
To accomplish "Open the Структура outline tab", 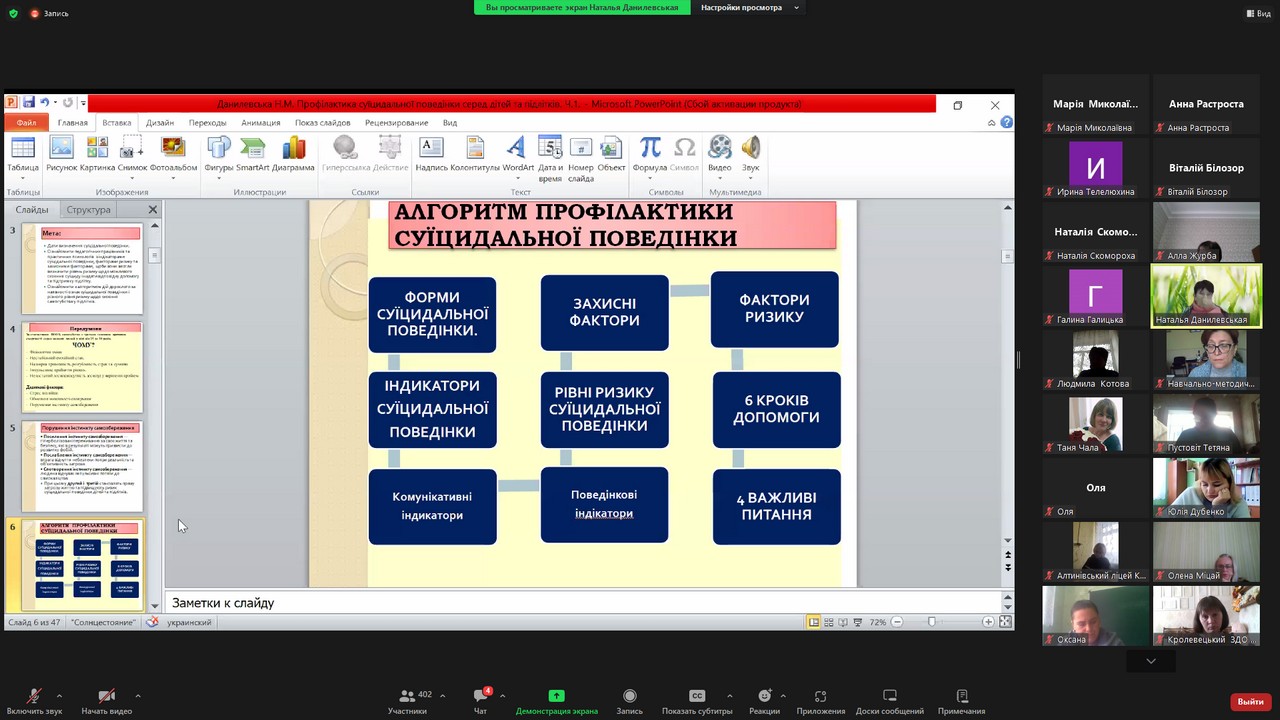I will 88,210.
